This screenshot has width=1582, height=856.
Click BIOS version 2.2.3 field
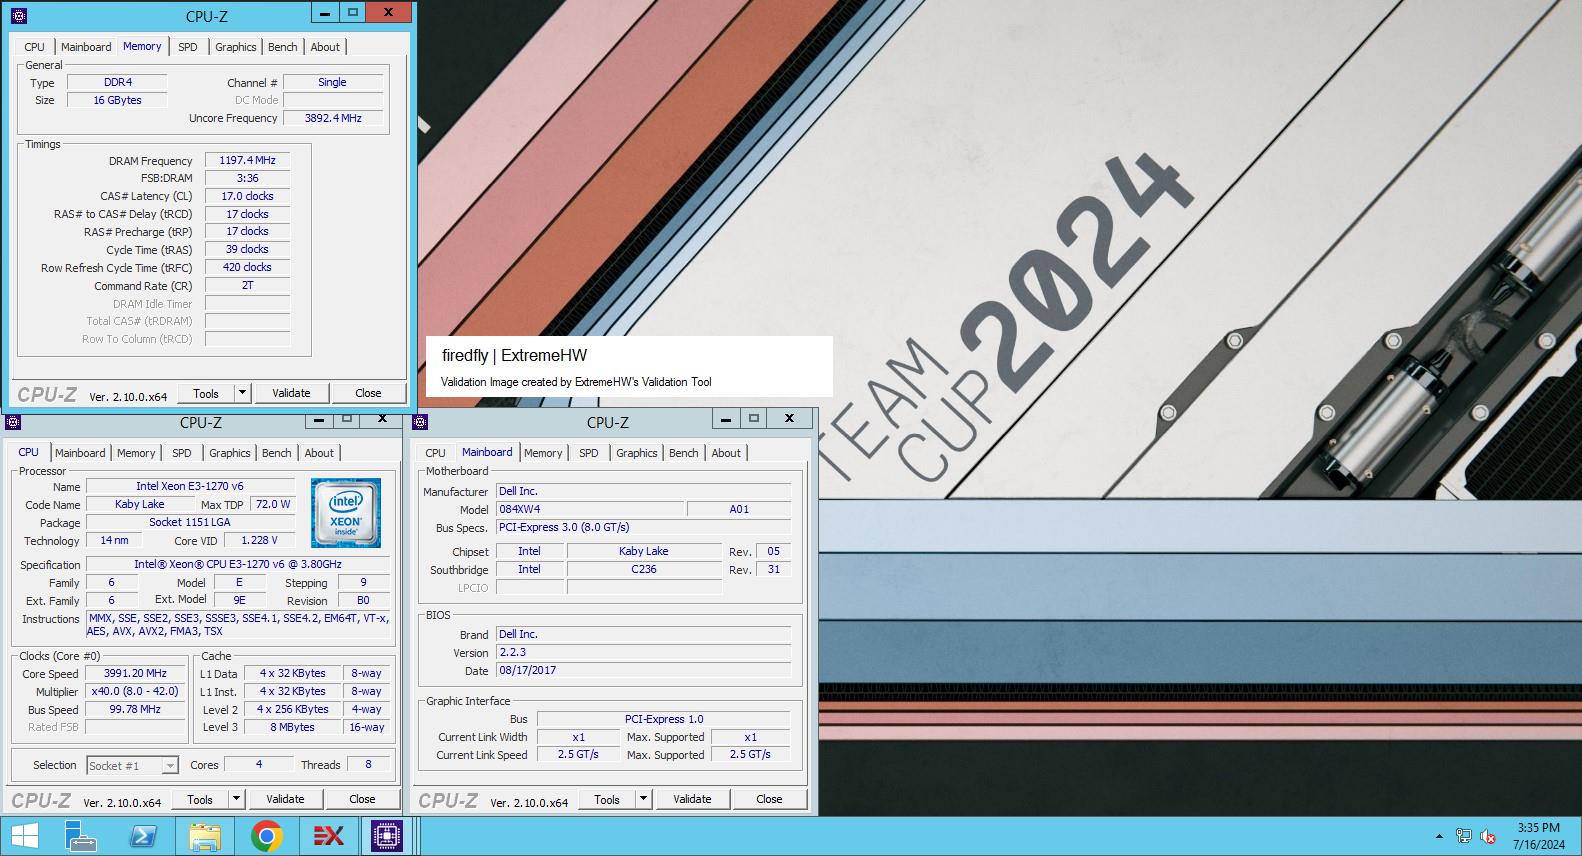point(643,652)
